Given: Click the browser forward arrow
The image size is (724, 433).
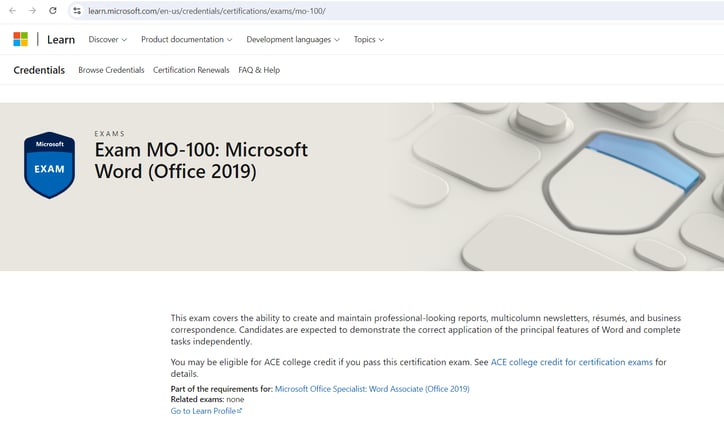Looking at the screenshot, I should coord(32,11).
